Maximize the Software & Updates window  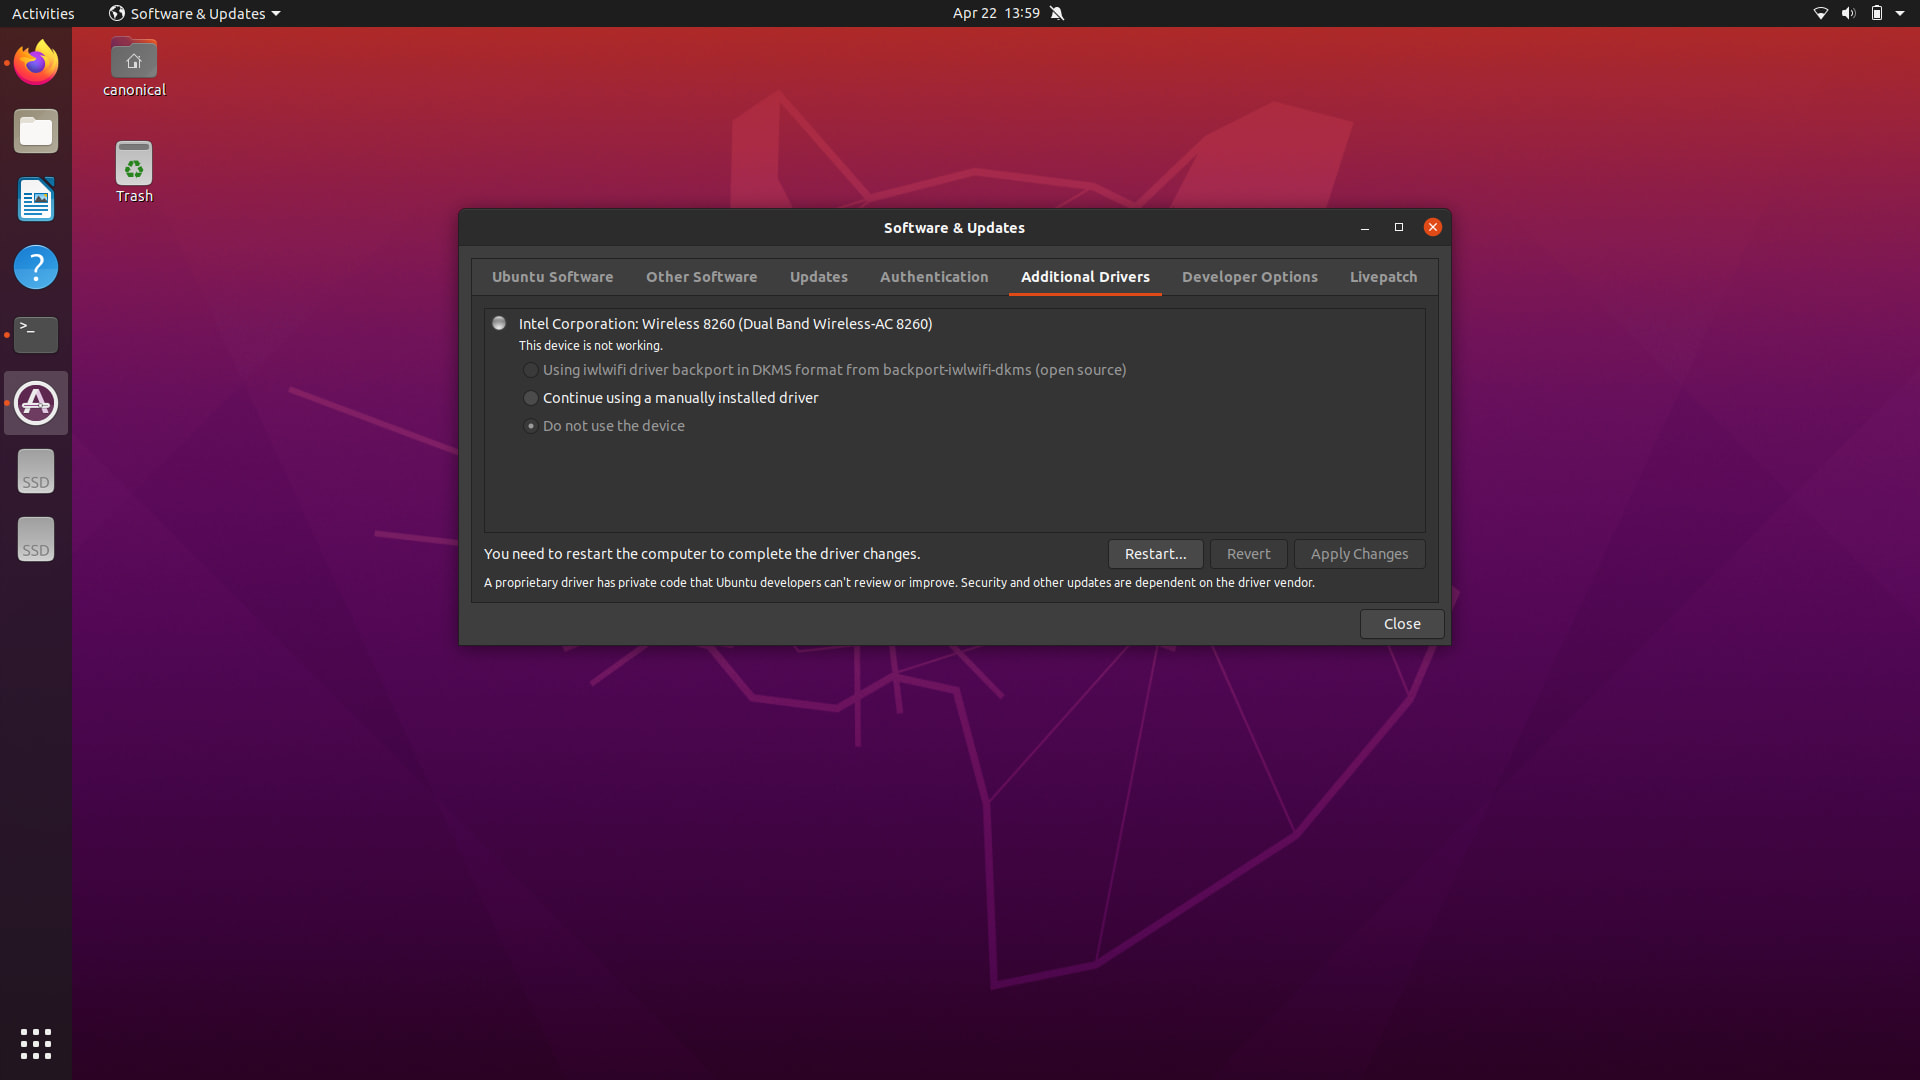[1398, 228]
